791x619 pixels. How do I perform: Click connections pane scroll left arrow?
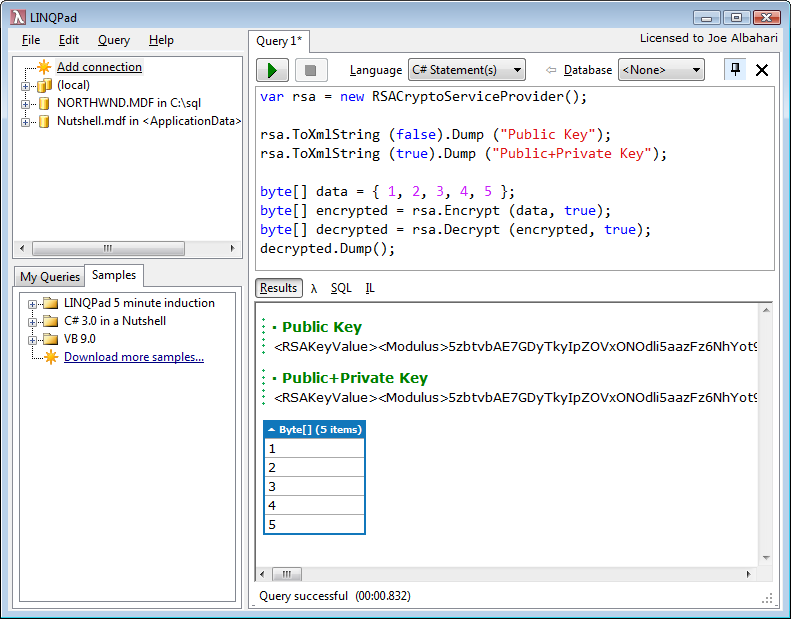coord(22,248)
